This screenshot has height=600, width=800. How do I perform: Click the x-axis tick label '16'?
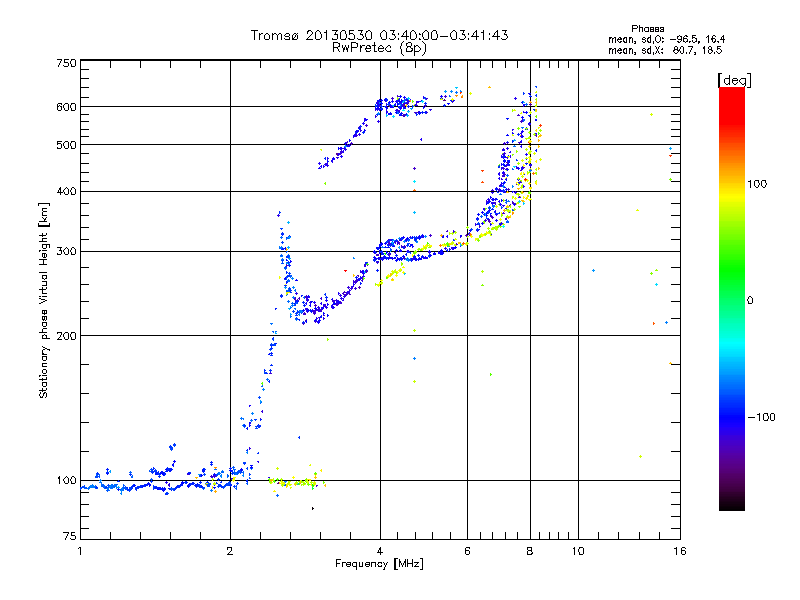pos(680,551)
